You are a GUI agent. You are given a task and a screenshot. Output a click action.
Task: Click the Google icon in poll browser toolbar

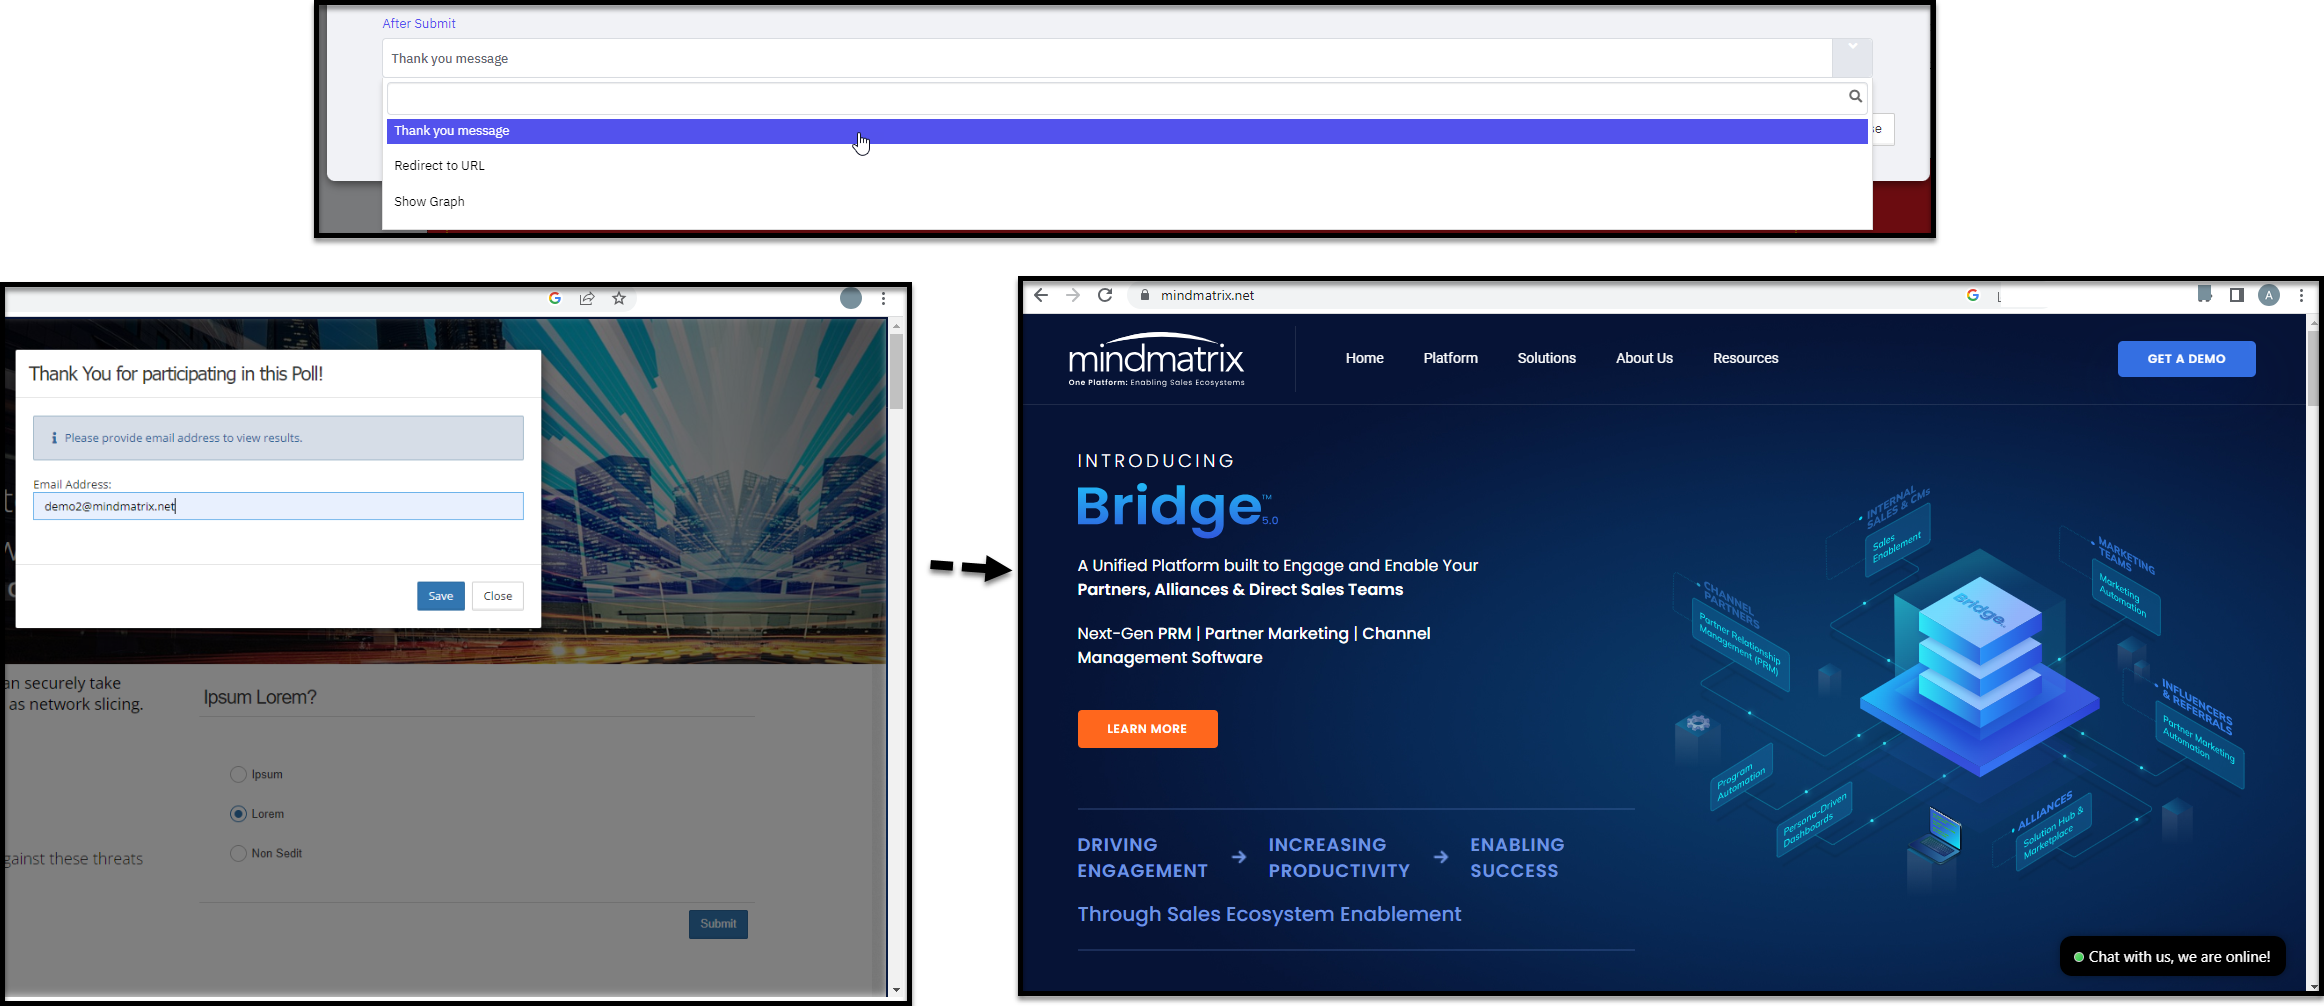click(x=555, y=298)
